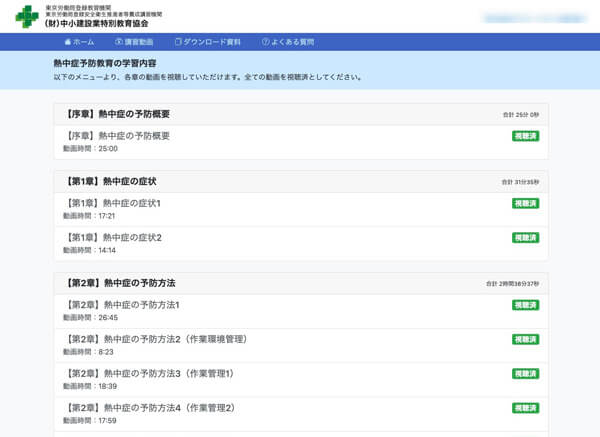Image resolution: width=600 pixels, height=437 pixels.
Task: Click the blurred user account area
Action: [535, 18]
